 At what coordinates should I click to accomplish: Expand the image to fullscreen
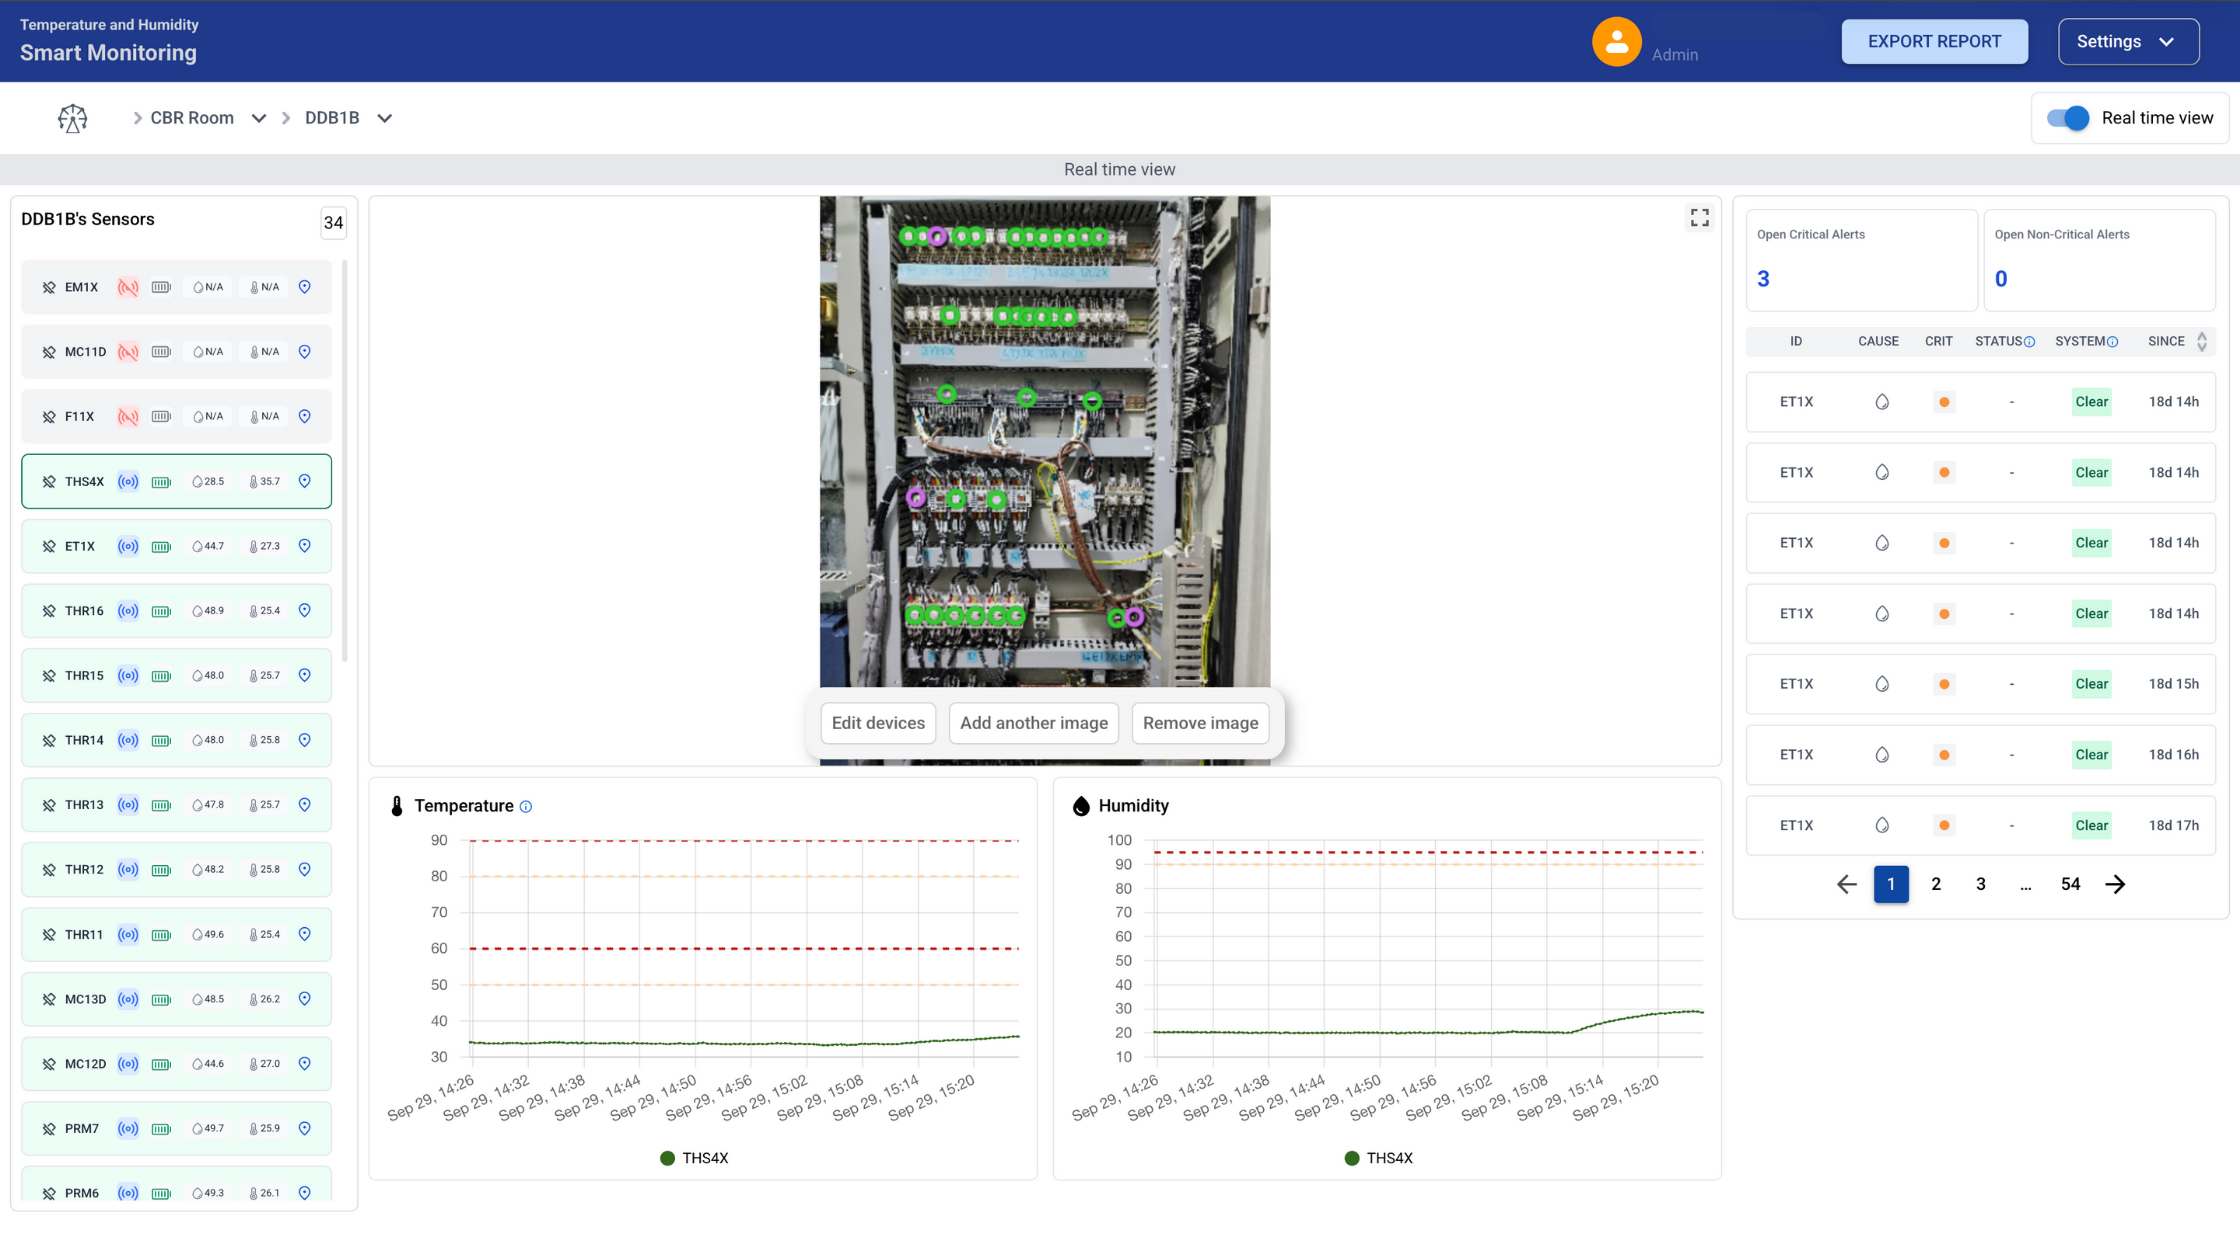coord(1699,217)
